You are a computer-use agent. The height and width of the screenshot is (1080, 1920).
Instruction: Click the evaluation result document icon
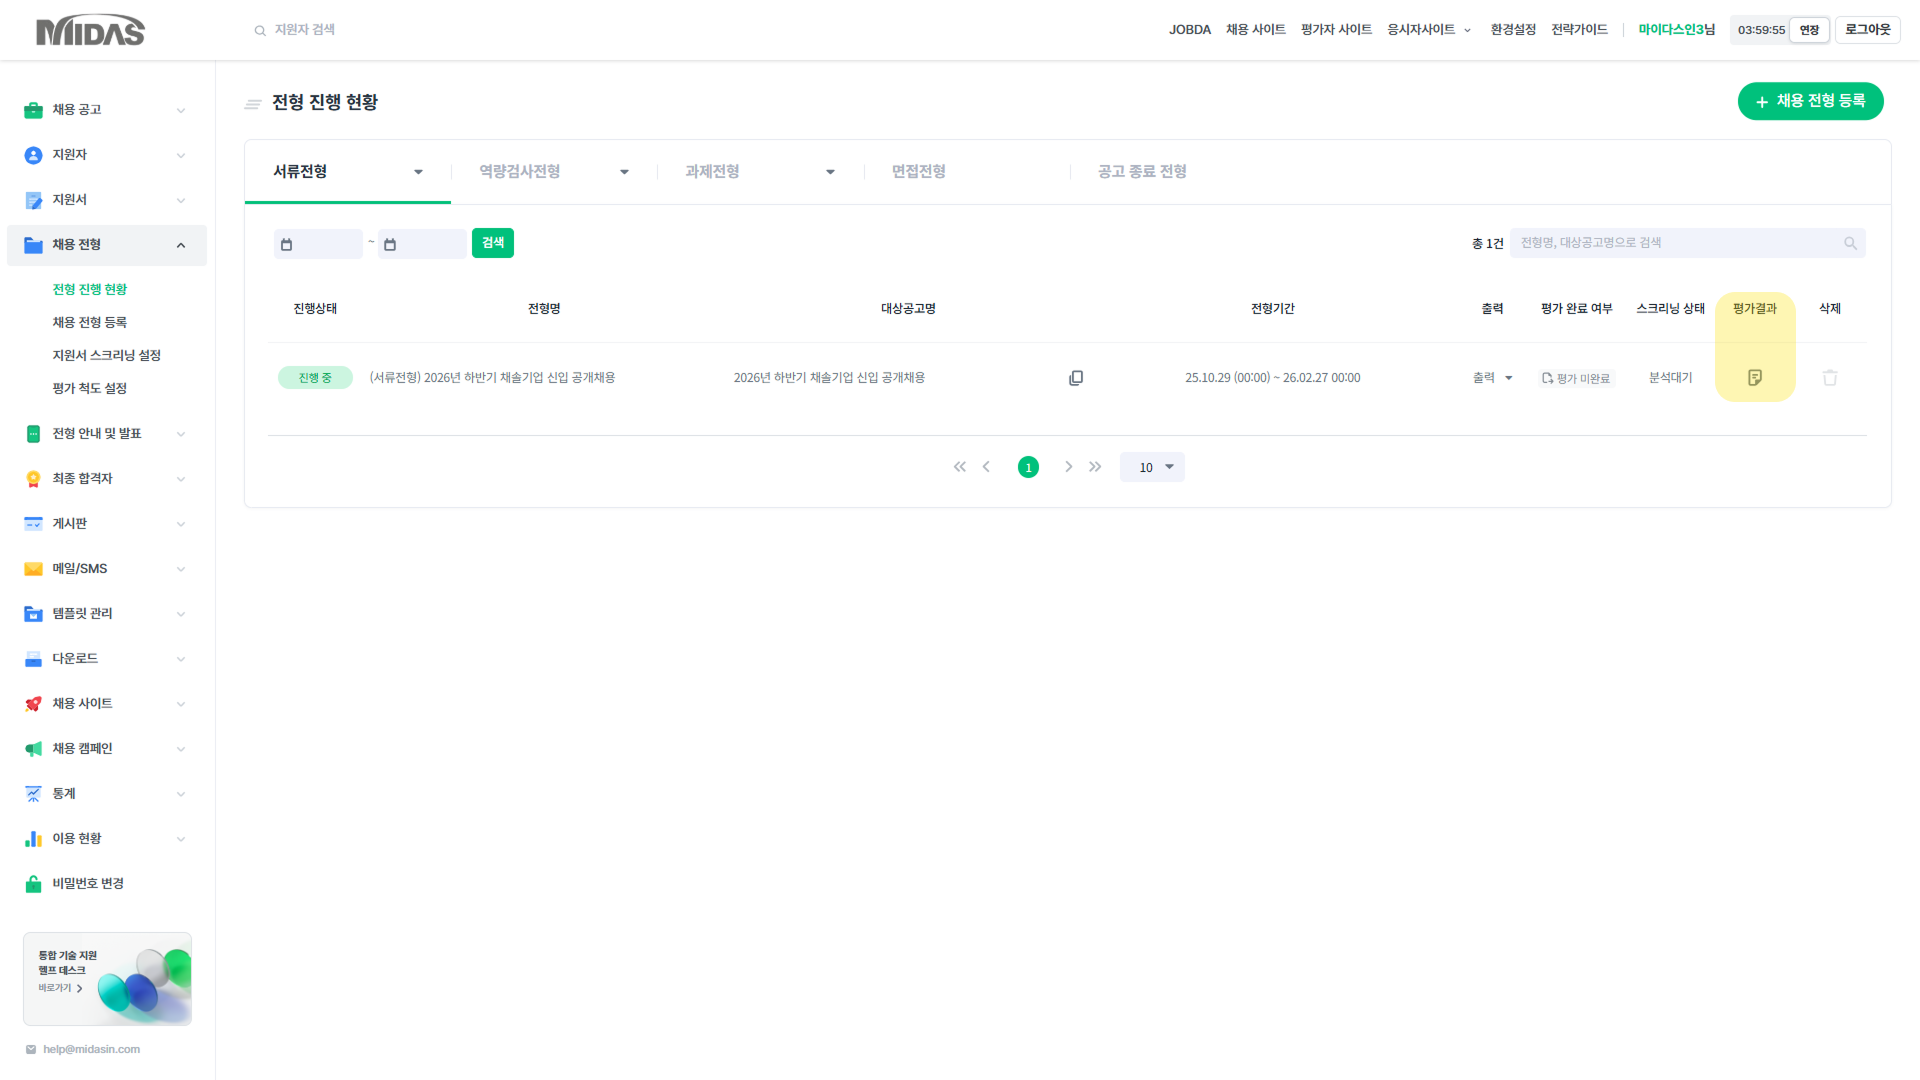pos(1754,378)
